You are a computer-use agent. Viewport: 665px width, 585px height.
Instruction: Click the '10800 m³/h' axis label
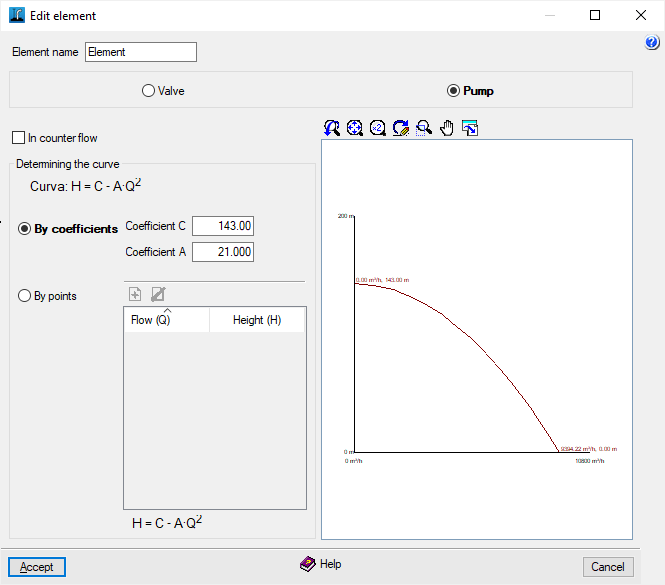[x=590, y=461]
